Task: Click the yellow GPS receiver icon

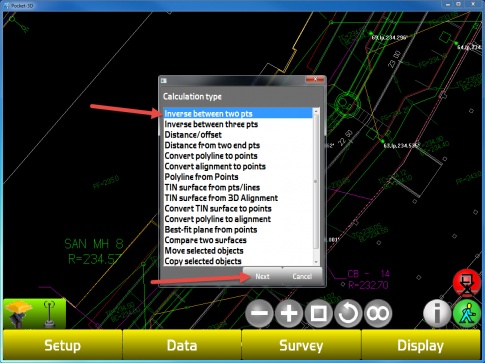Action: (18, 313)
